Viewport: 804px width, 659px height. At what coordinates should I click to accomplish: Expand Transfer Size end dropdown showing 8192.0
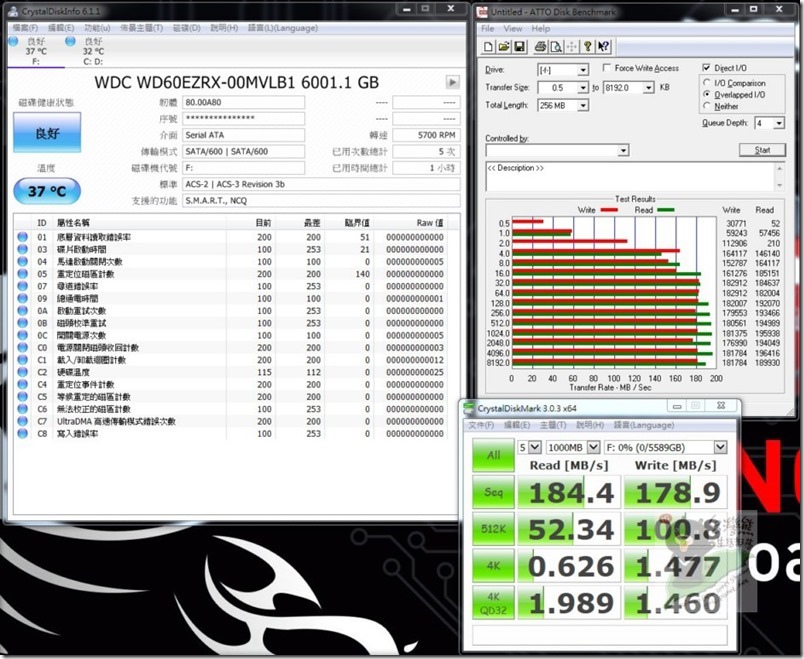click(649, 88)
